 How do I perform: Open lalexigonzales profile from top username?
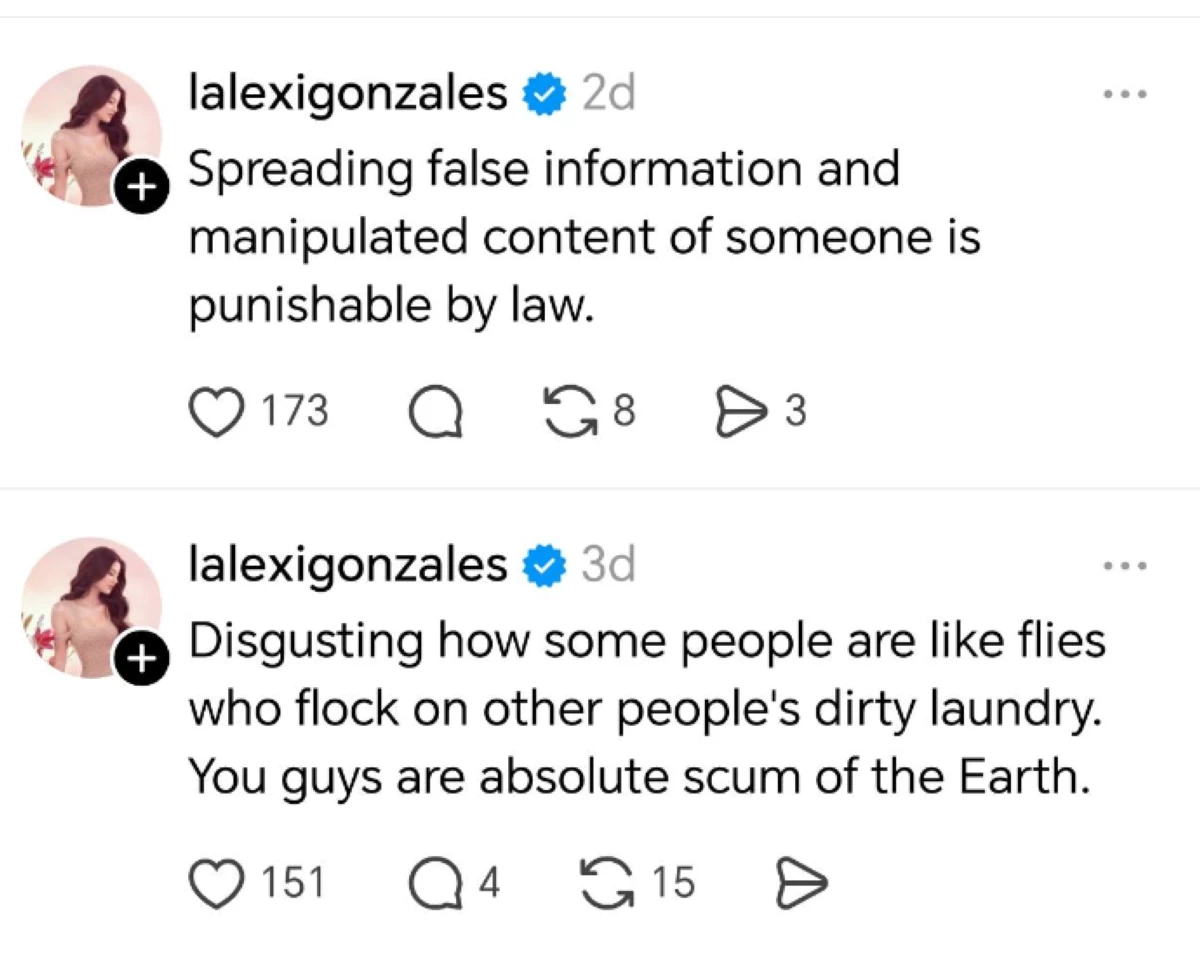345,92
